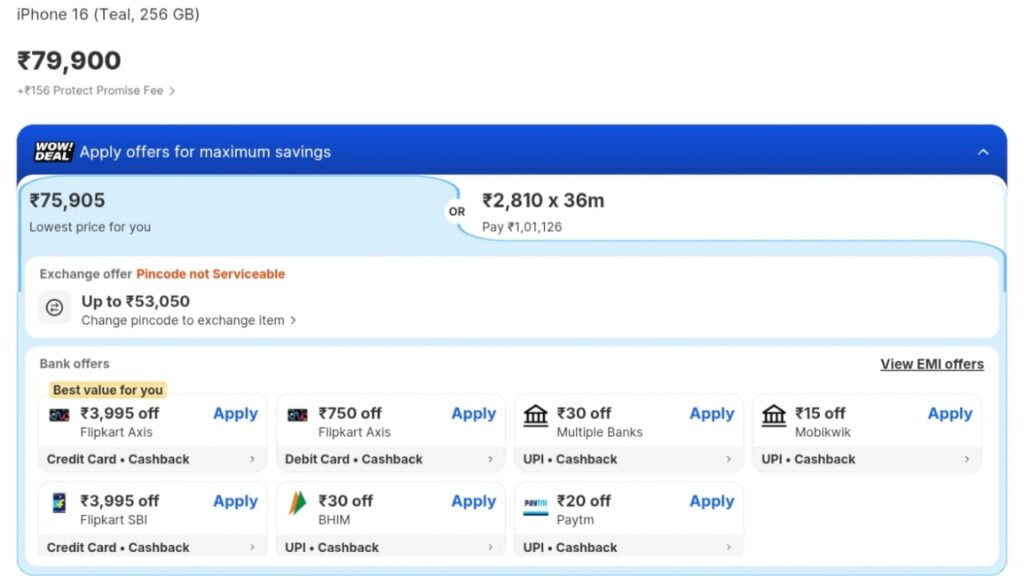This screenshot has height=576, width=1024.
Task: Open the View EMI offers link
Action: click(931, 364)
